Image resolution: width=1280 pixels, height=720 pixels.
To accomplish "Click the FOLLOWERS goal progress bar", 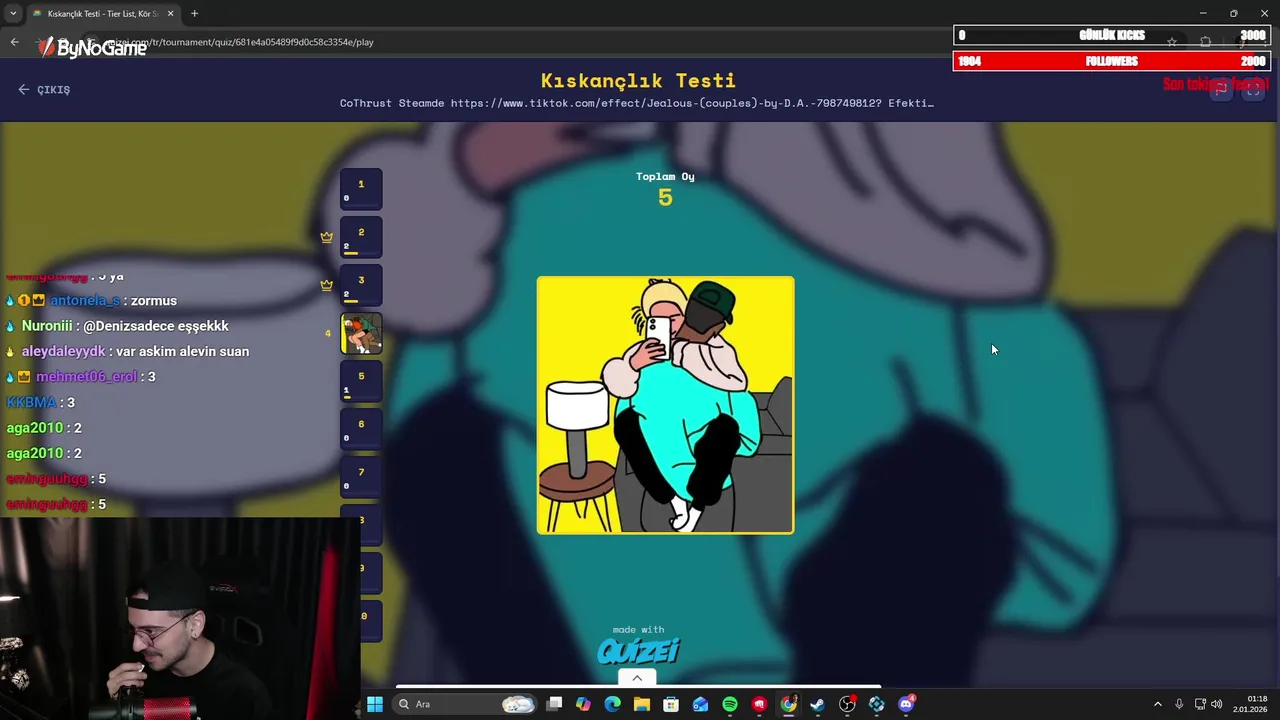I will coord(1112,61).
